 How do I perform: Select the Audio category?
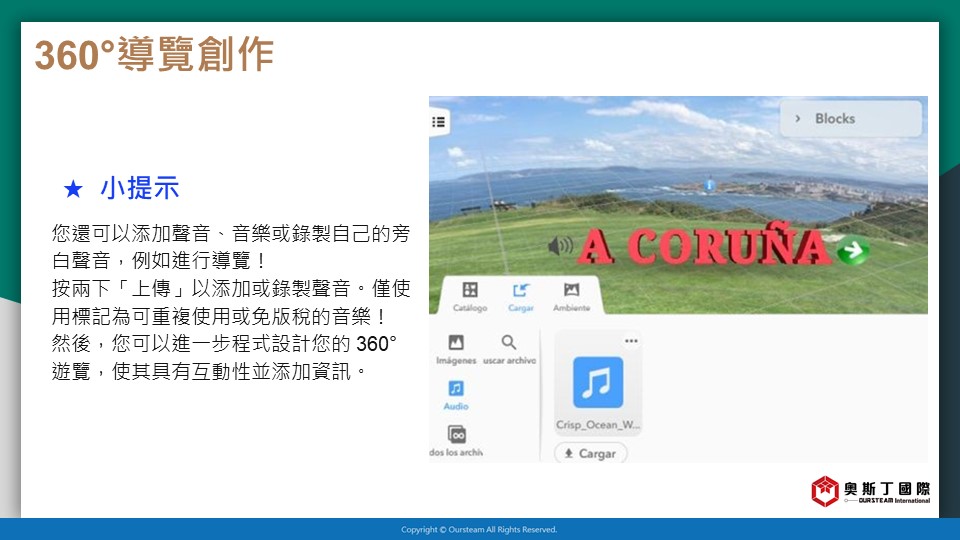point(456,395)
